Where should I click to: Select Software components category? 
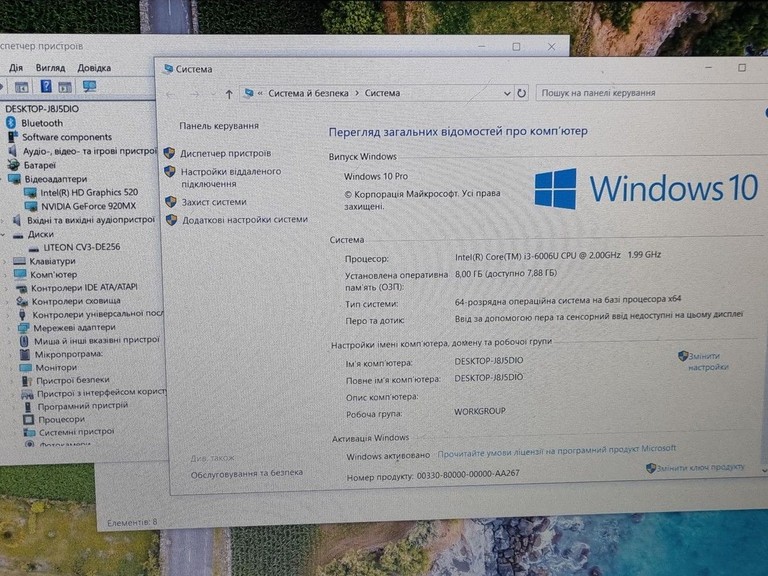click(x=67, y=137)
